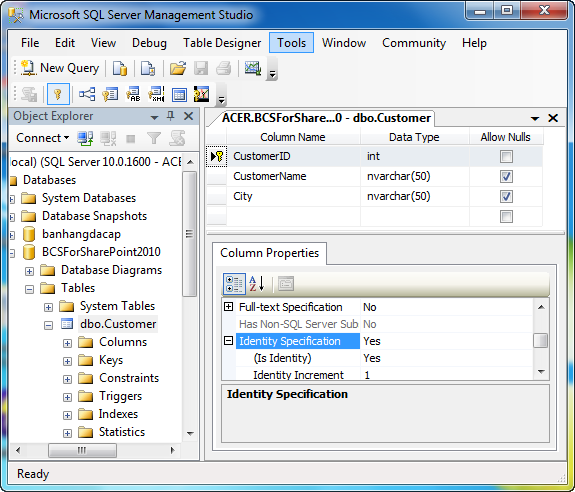Uncheck Allow Nulls for City

tap(506, 197)
